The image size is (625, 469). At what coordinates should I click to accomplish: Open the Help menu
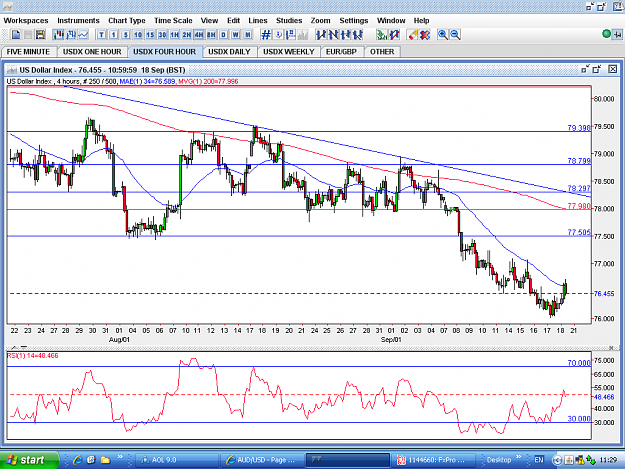pos(421,21)
